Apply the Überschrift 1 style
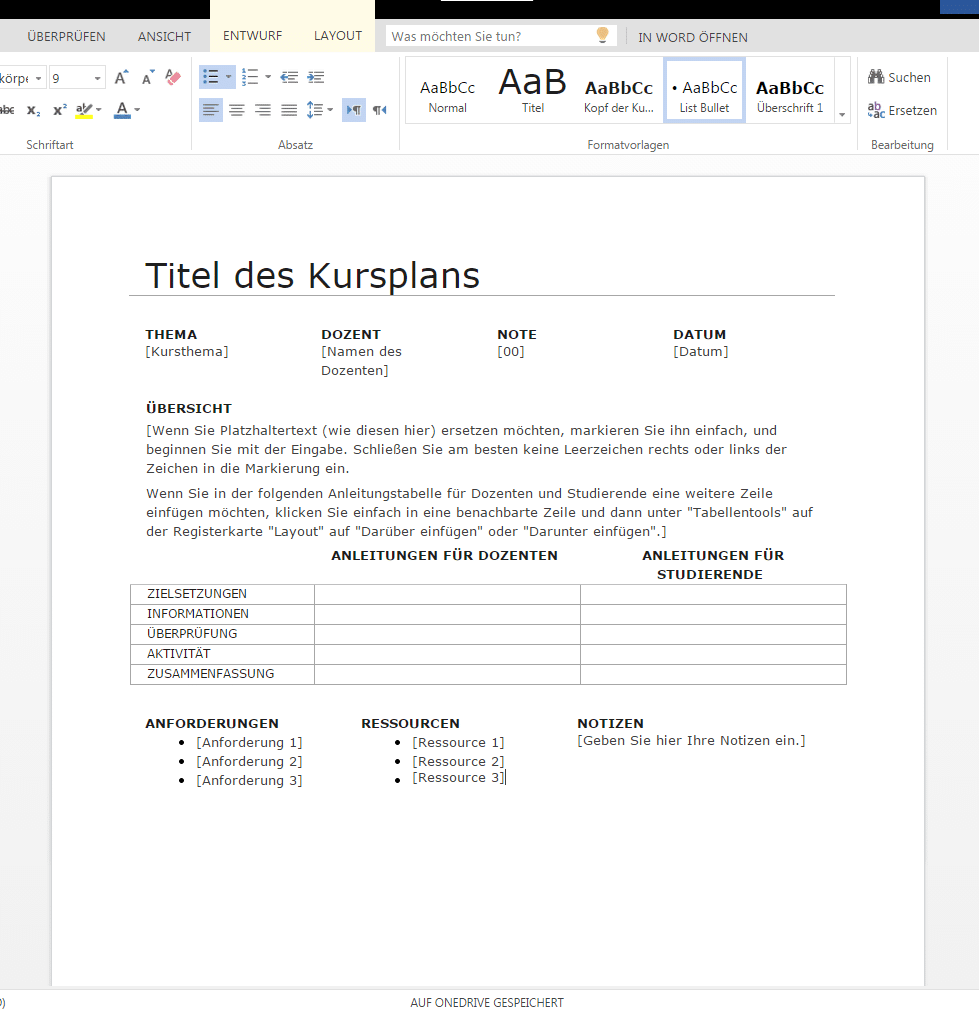Viewport: 979px width, 1014px height. point(790,91)
